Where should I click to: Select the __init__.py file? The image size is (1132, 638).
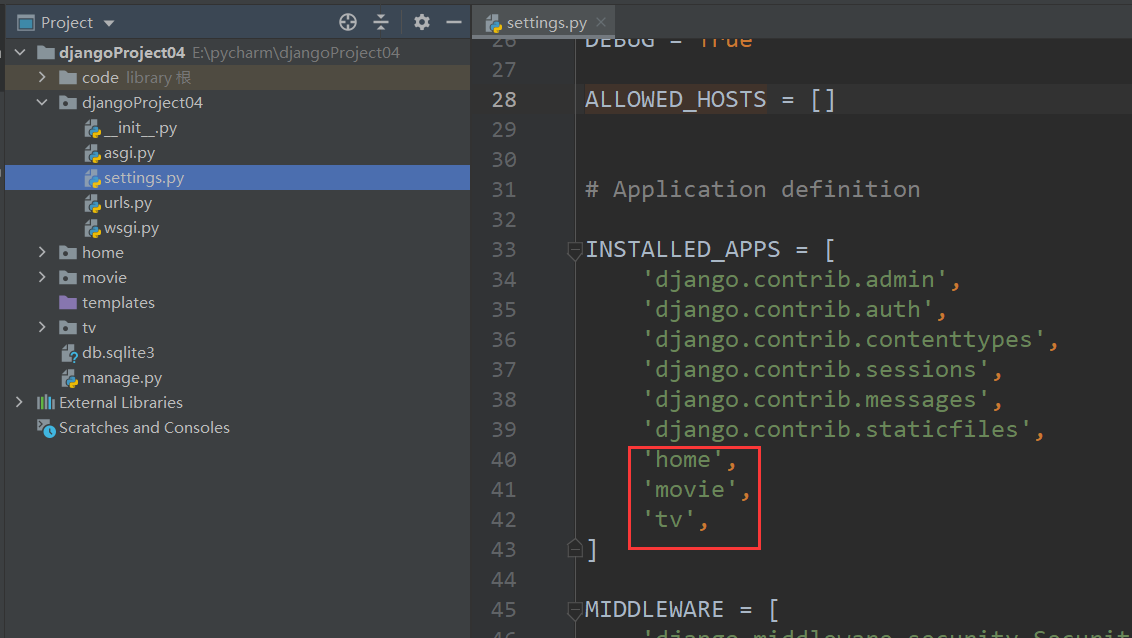(140, 128)
